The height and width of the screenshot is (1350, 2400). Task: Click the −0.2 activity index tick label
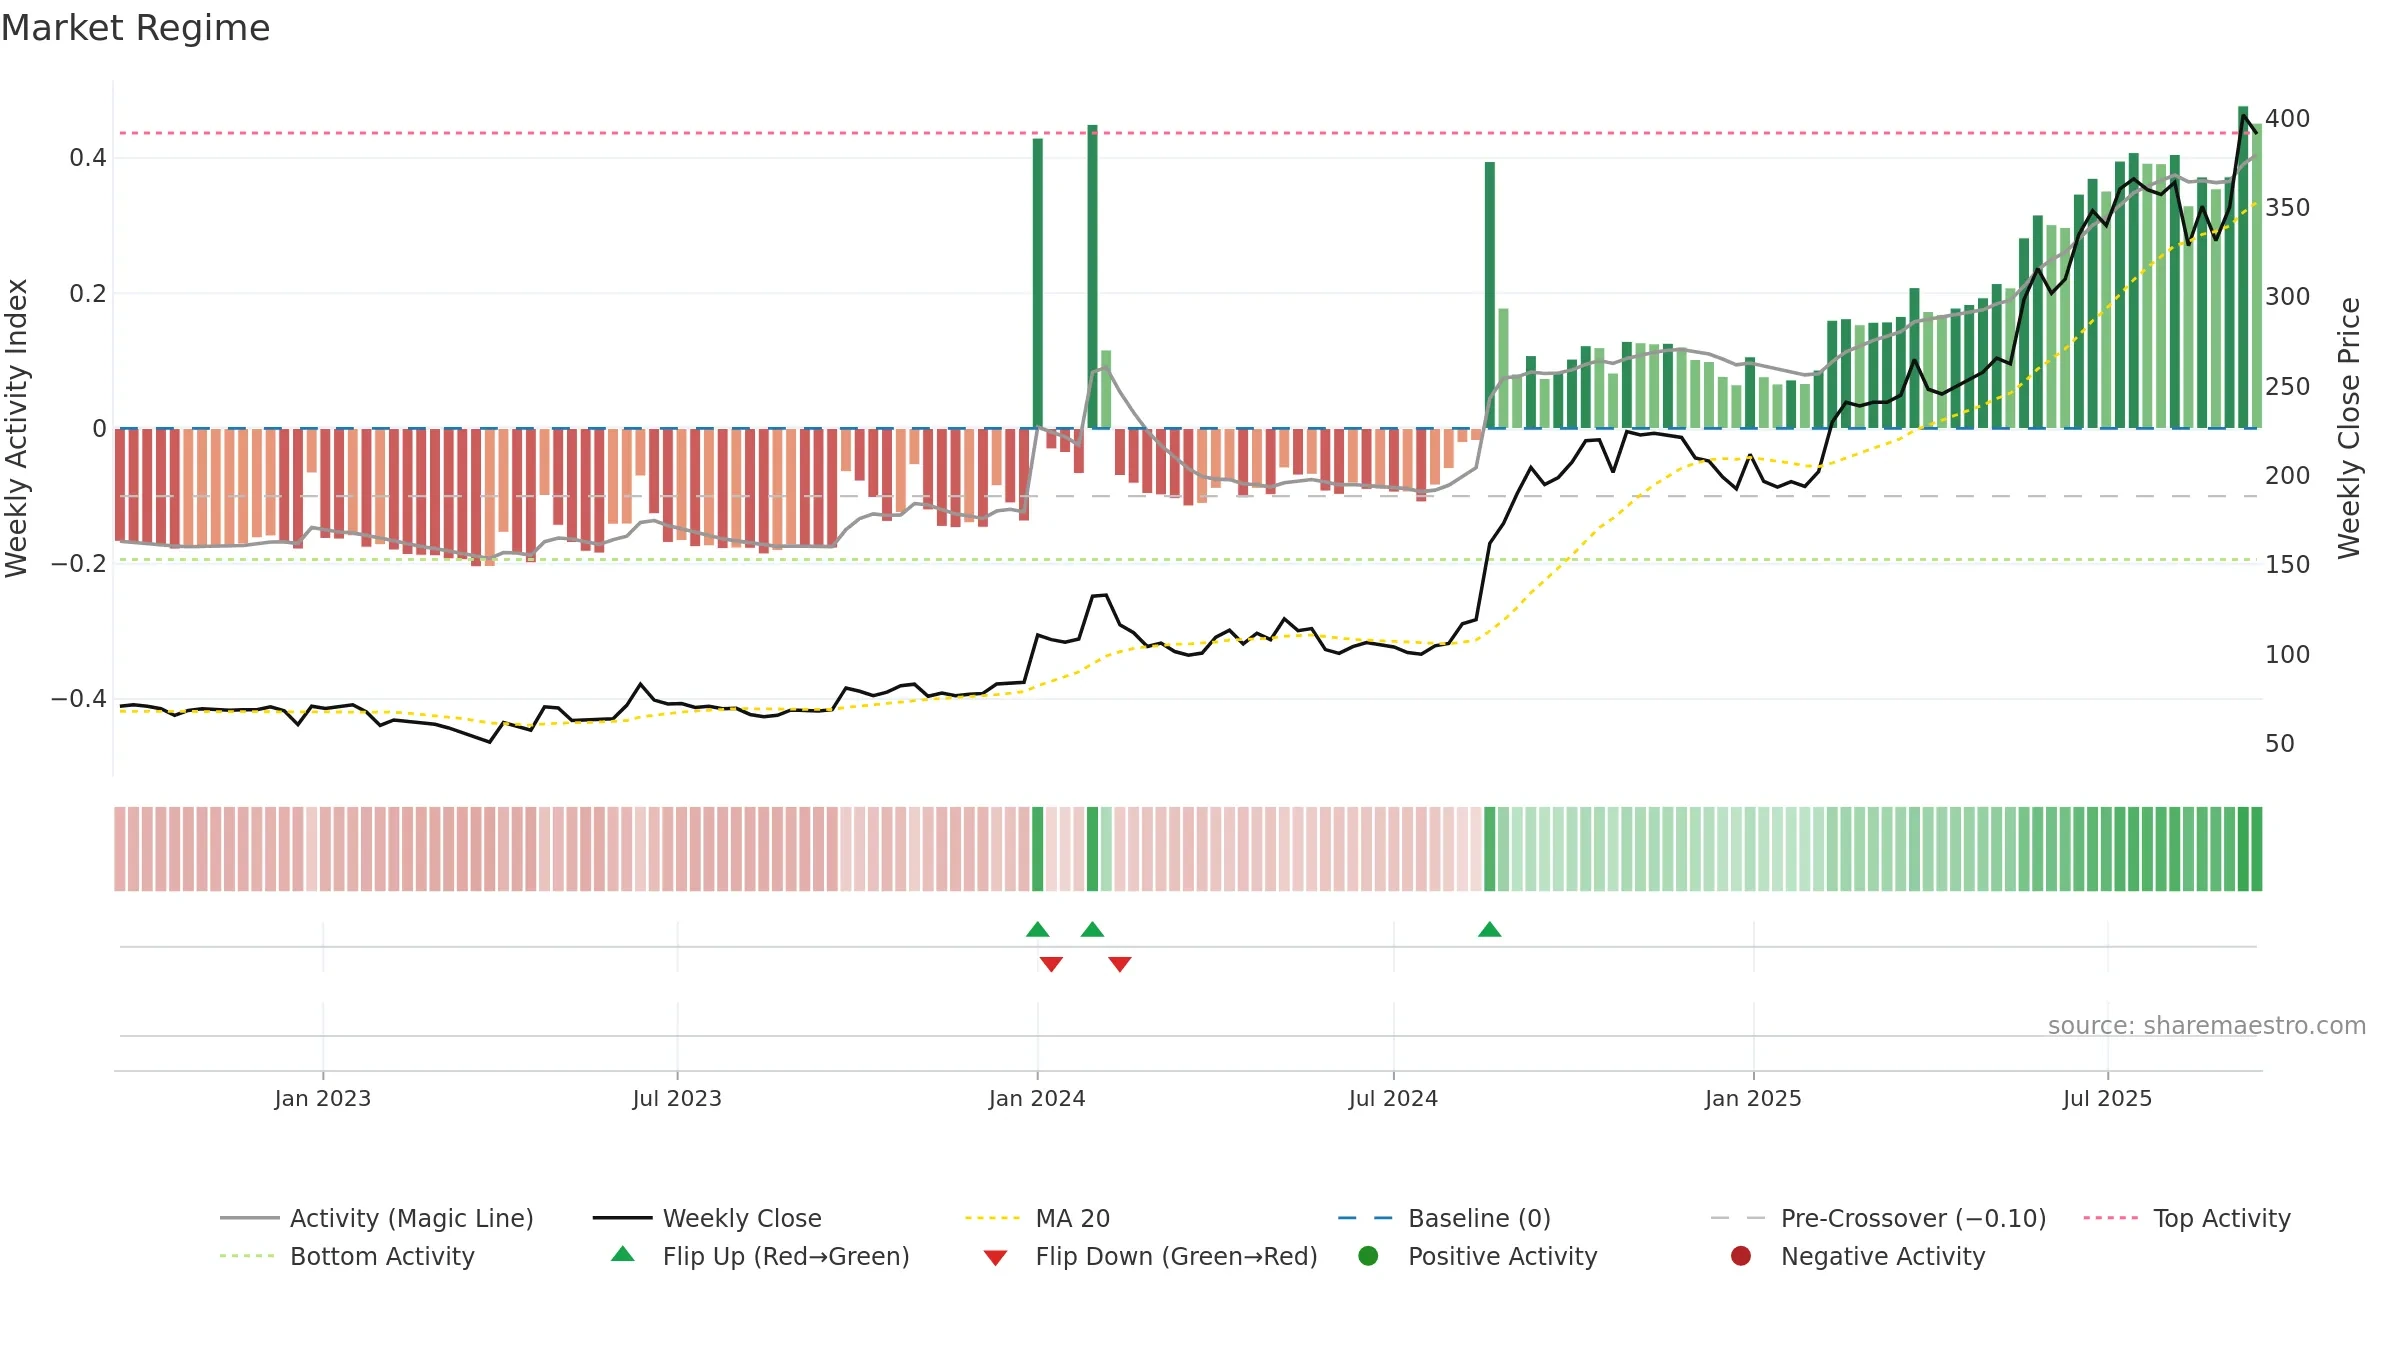point(79,563)
